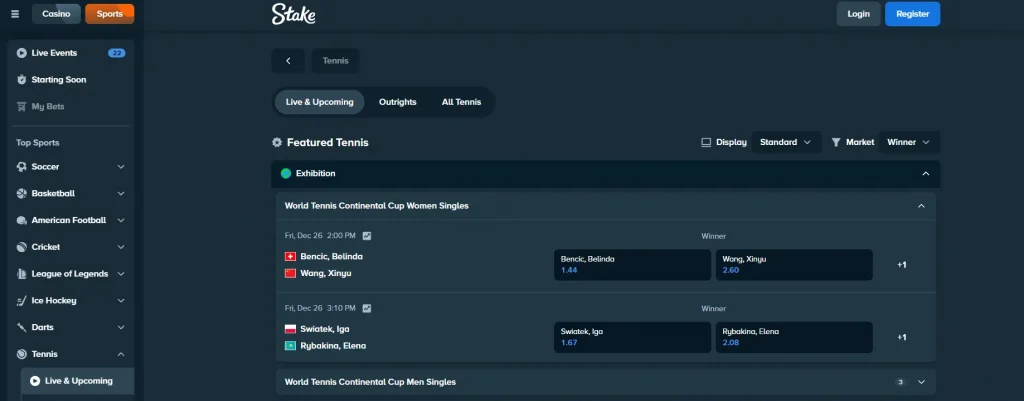Click the Featured Tennis gear icon

click(277, 142)
